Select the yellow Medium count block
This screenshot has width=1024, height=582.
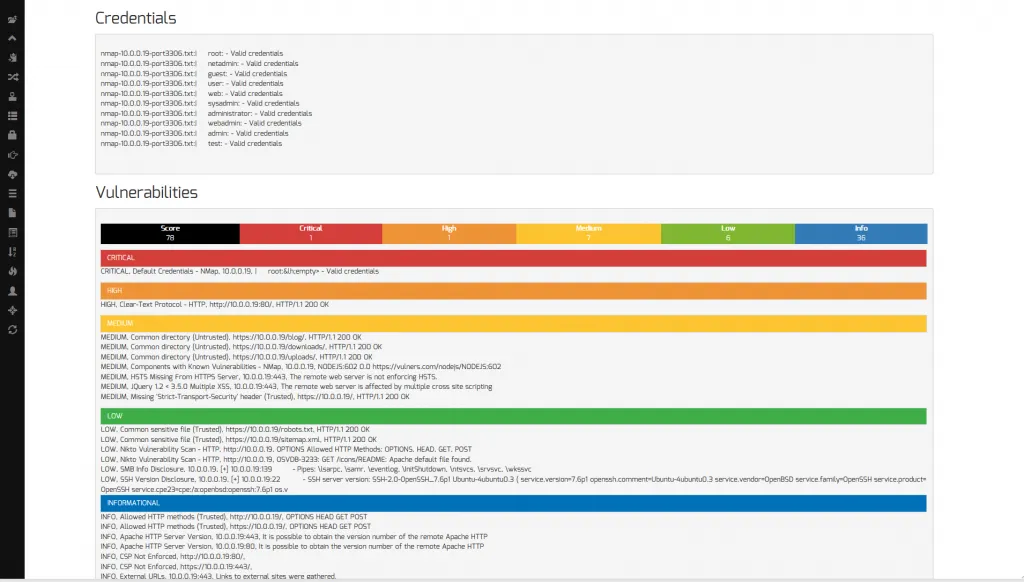tap(588, 233)
